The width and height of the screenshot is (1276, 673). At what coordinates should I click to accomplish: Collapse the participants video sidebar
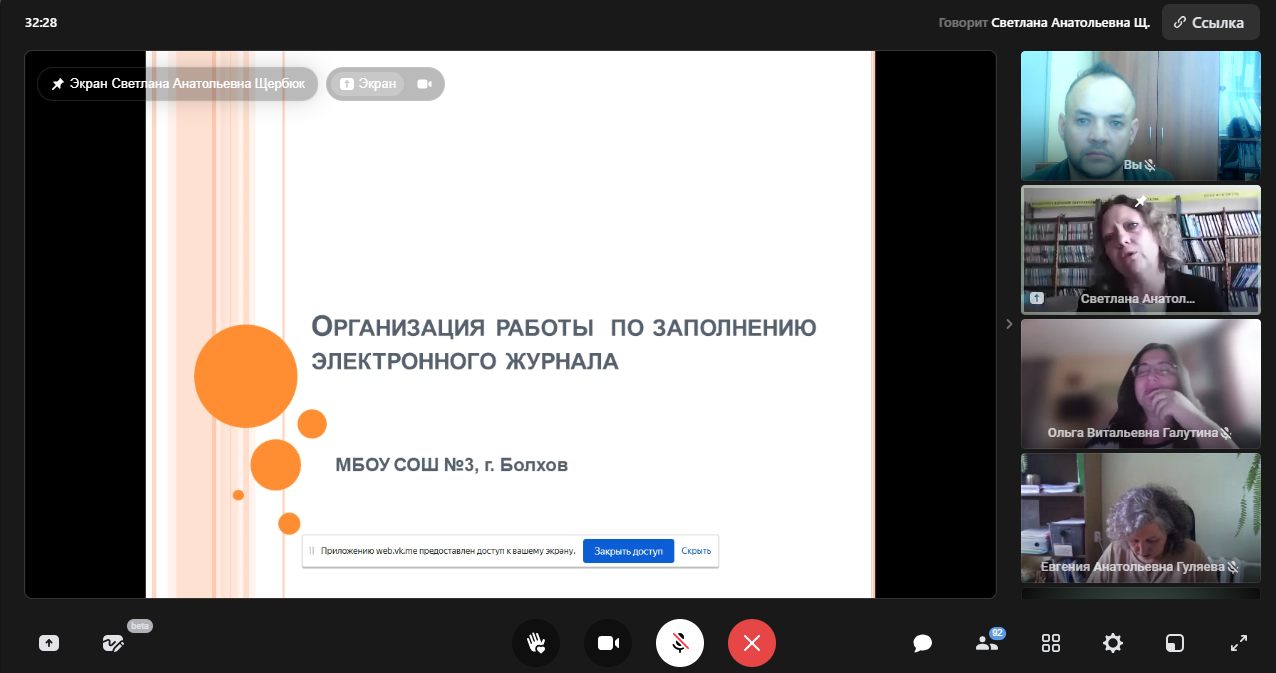point(1008,324)
